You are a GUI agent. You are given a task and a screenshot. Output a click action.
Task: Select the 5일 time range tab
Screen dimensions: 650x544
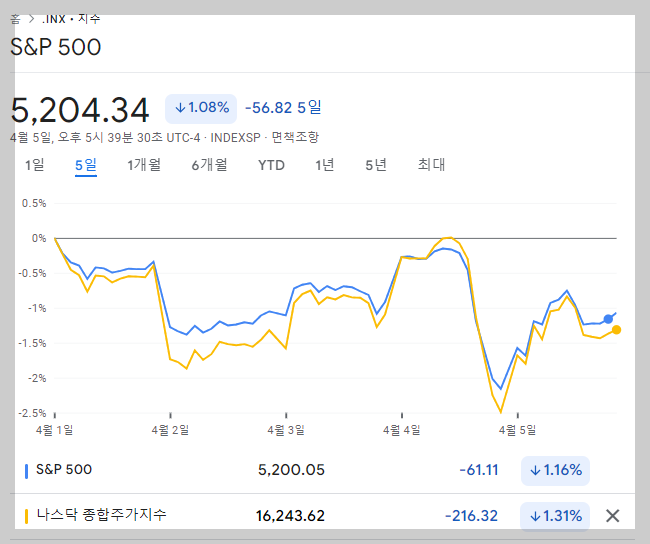(86, 165)
